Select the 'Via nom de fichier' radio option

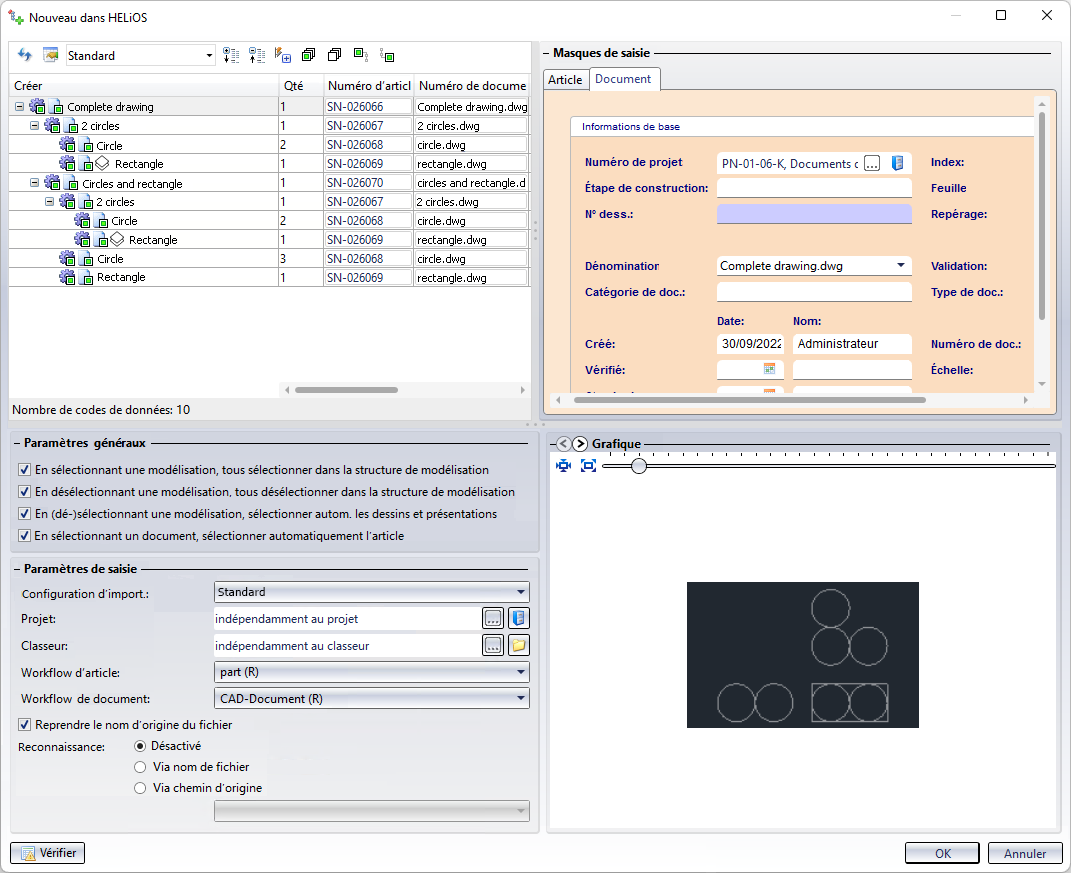click(x=140, y=767)
